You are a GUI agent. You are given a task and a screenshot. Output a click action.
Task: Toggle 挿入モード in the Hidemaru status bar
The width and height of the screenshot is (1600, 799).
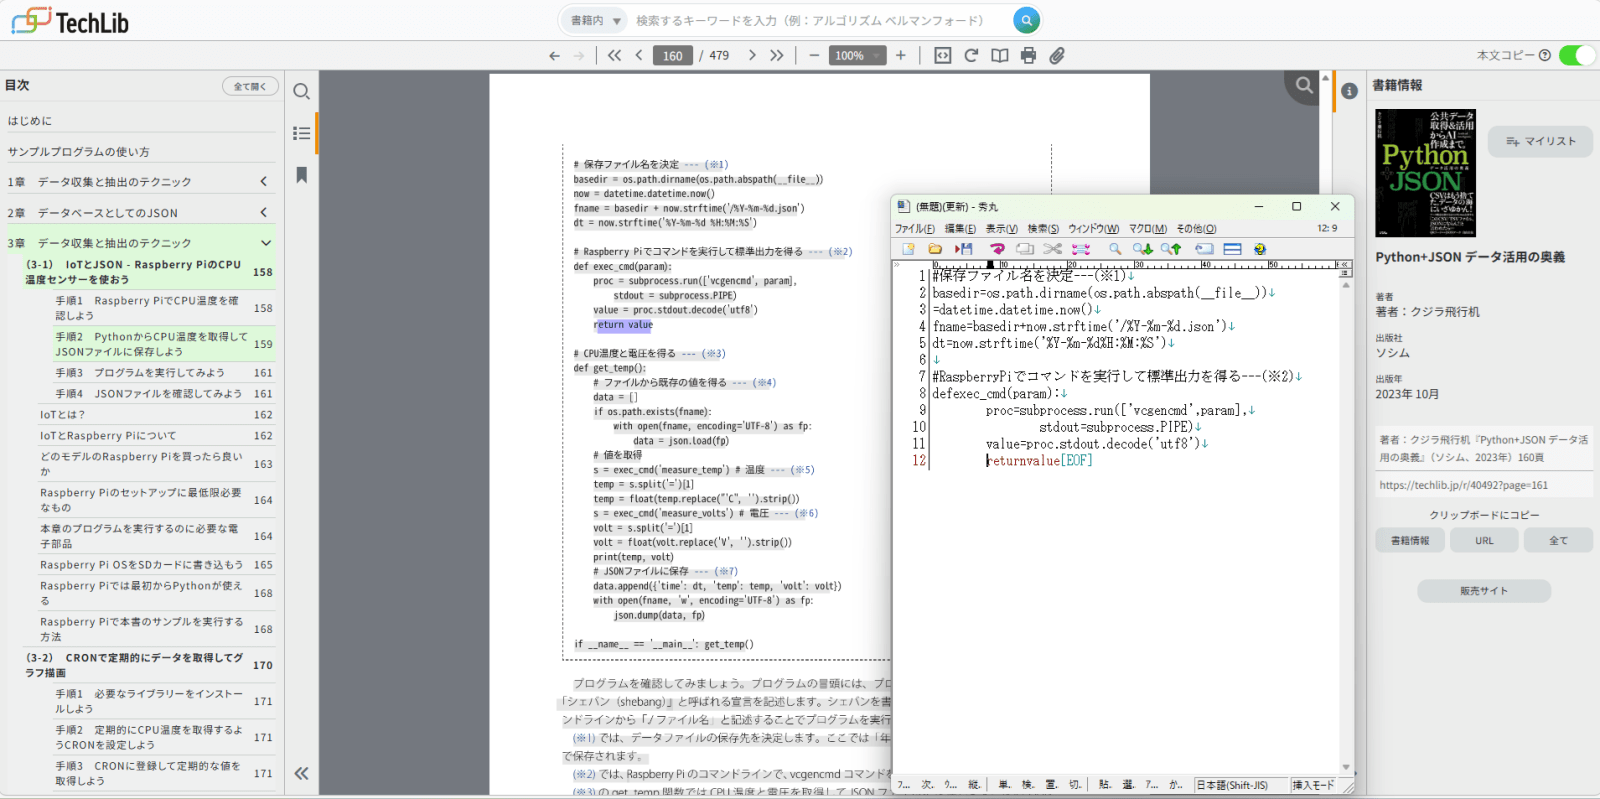tap(1313, 785)
